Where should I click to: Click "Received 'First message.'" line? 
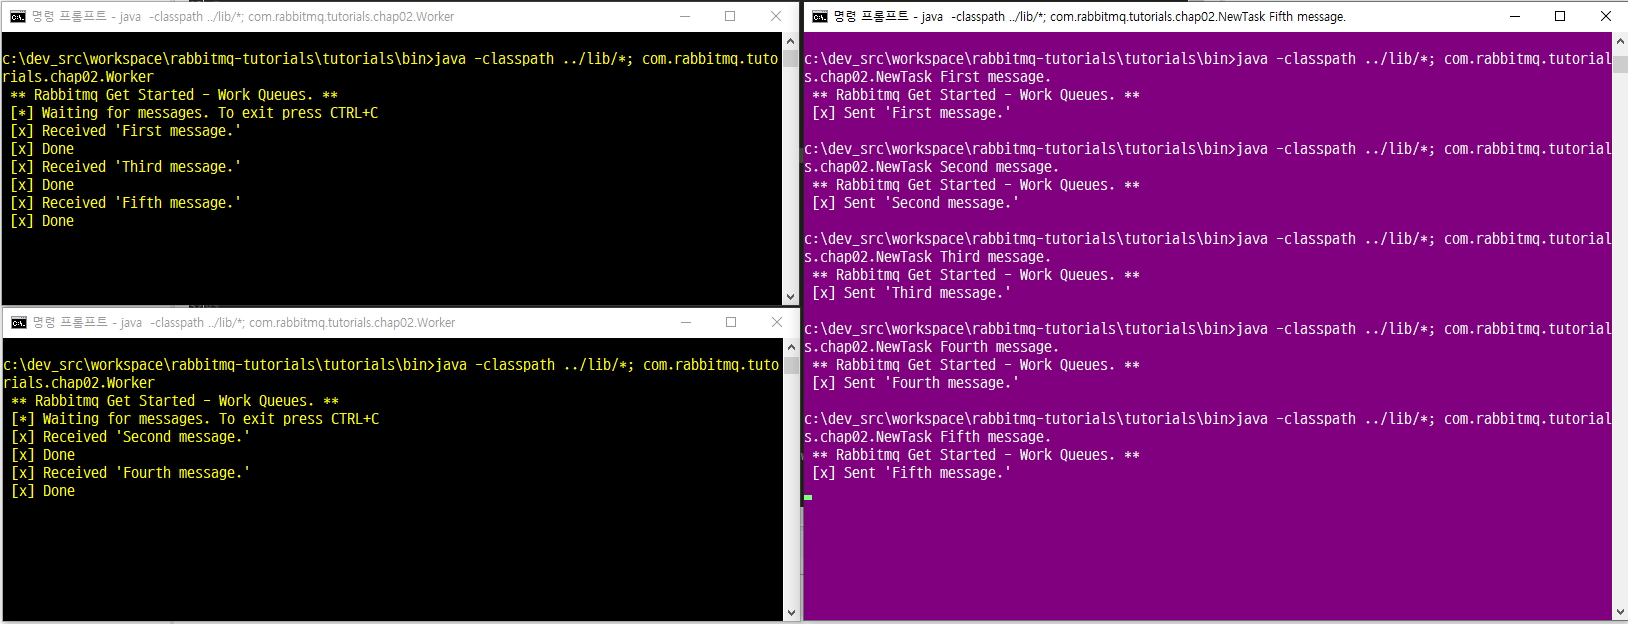125,131
